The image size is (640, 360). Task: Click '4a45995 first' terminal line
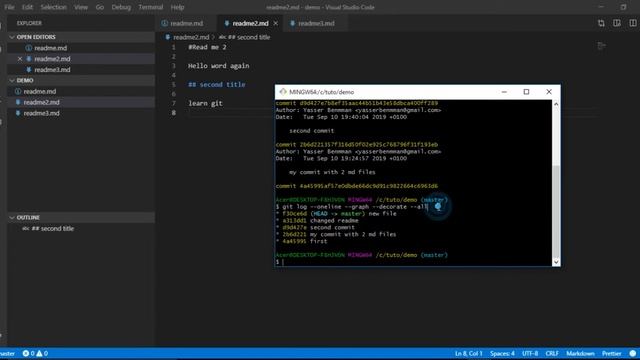[x=302, y=241]
